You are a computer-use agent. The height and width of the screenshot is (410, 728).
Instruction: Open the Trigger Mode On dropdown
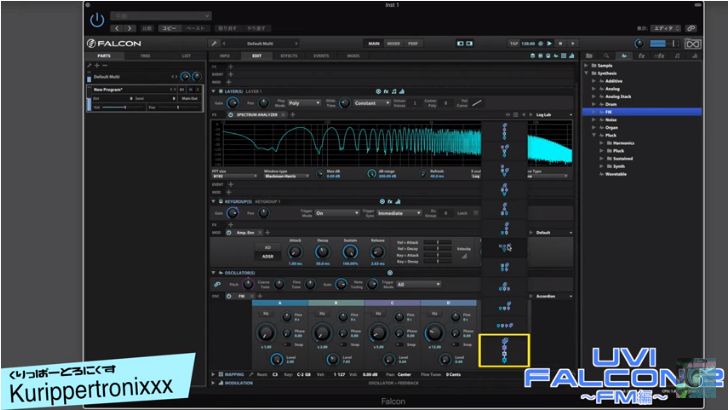(337, 213)
